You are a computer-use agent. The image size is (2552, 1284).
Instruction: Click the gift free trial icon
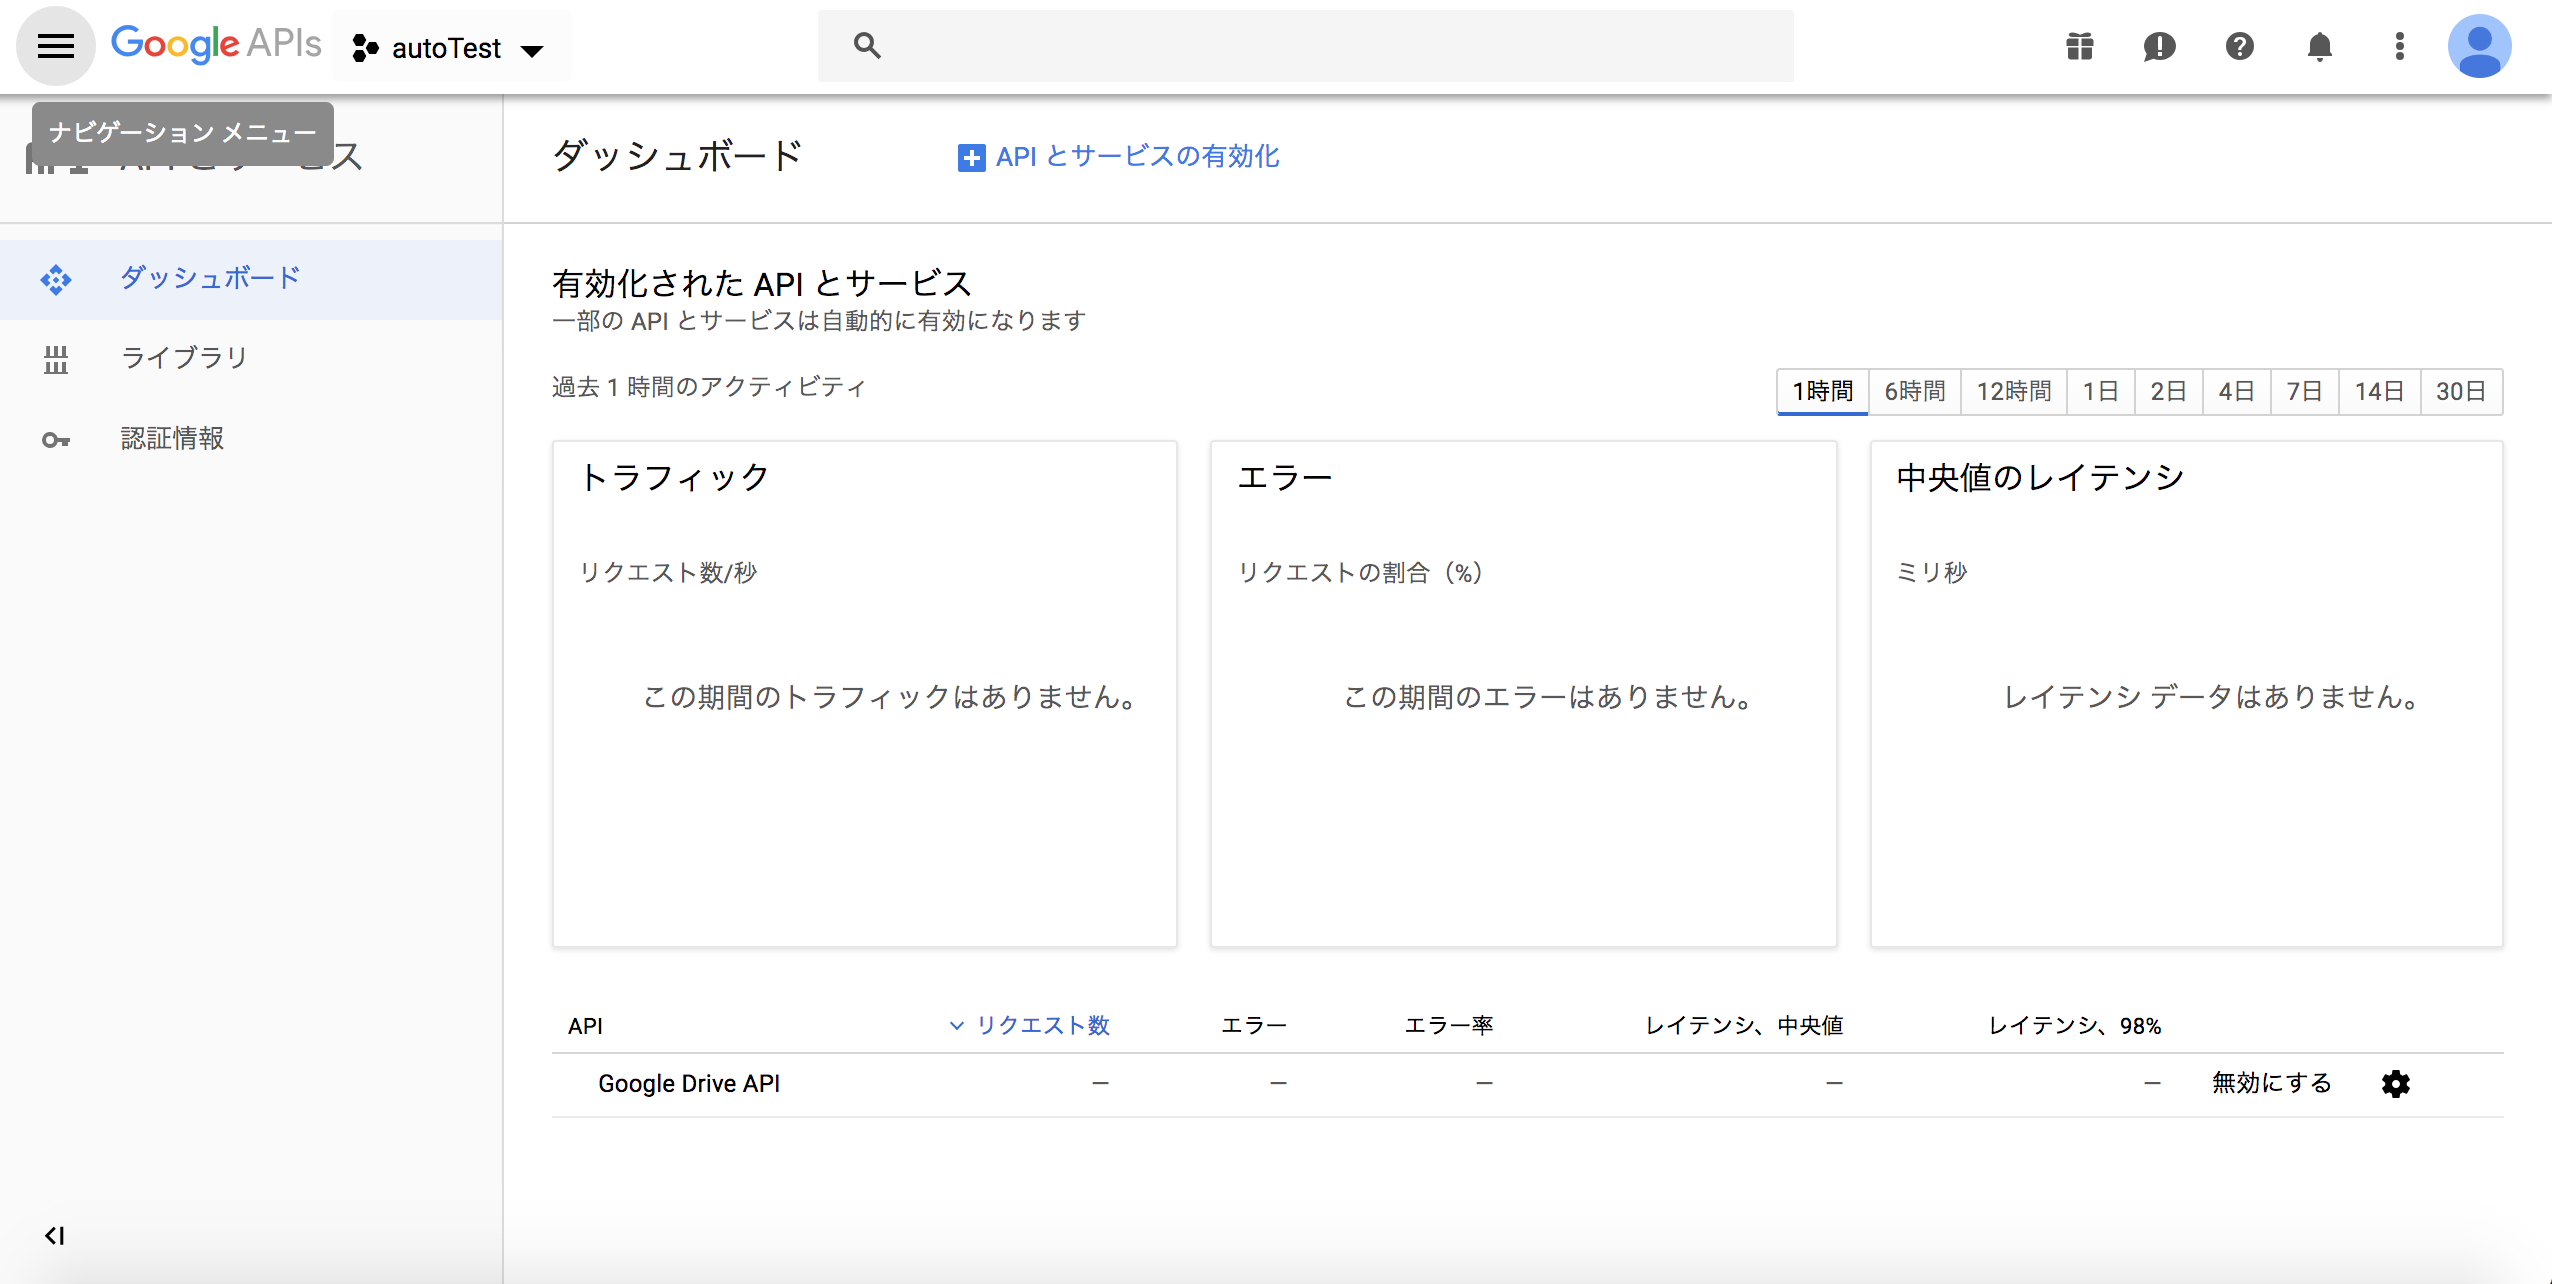tap(2080, 46)
